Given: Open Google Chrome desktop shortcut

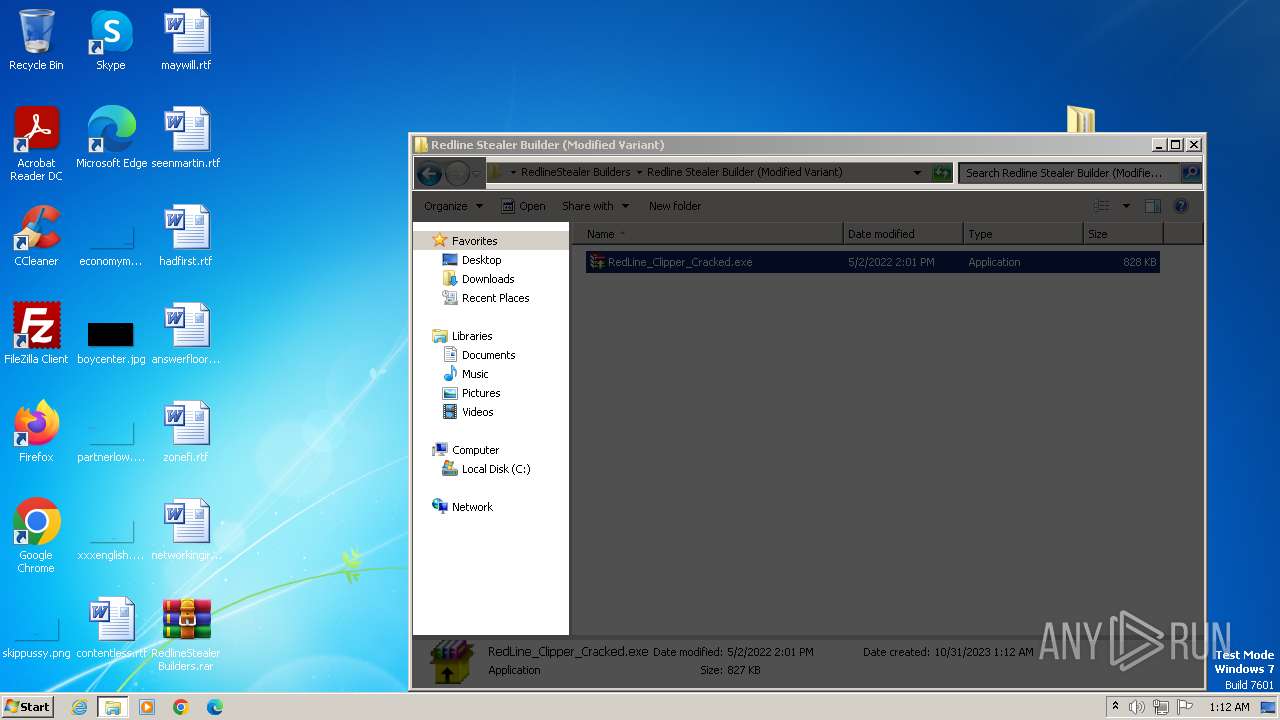Looking at the screenshot, I should (x=36, y=536).
